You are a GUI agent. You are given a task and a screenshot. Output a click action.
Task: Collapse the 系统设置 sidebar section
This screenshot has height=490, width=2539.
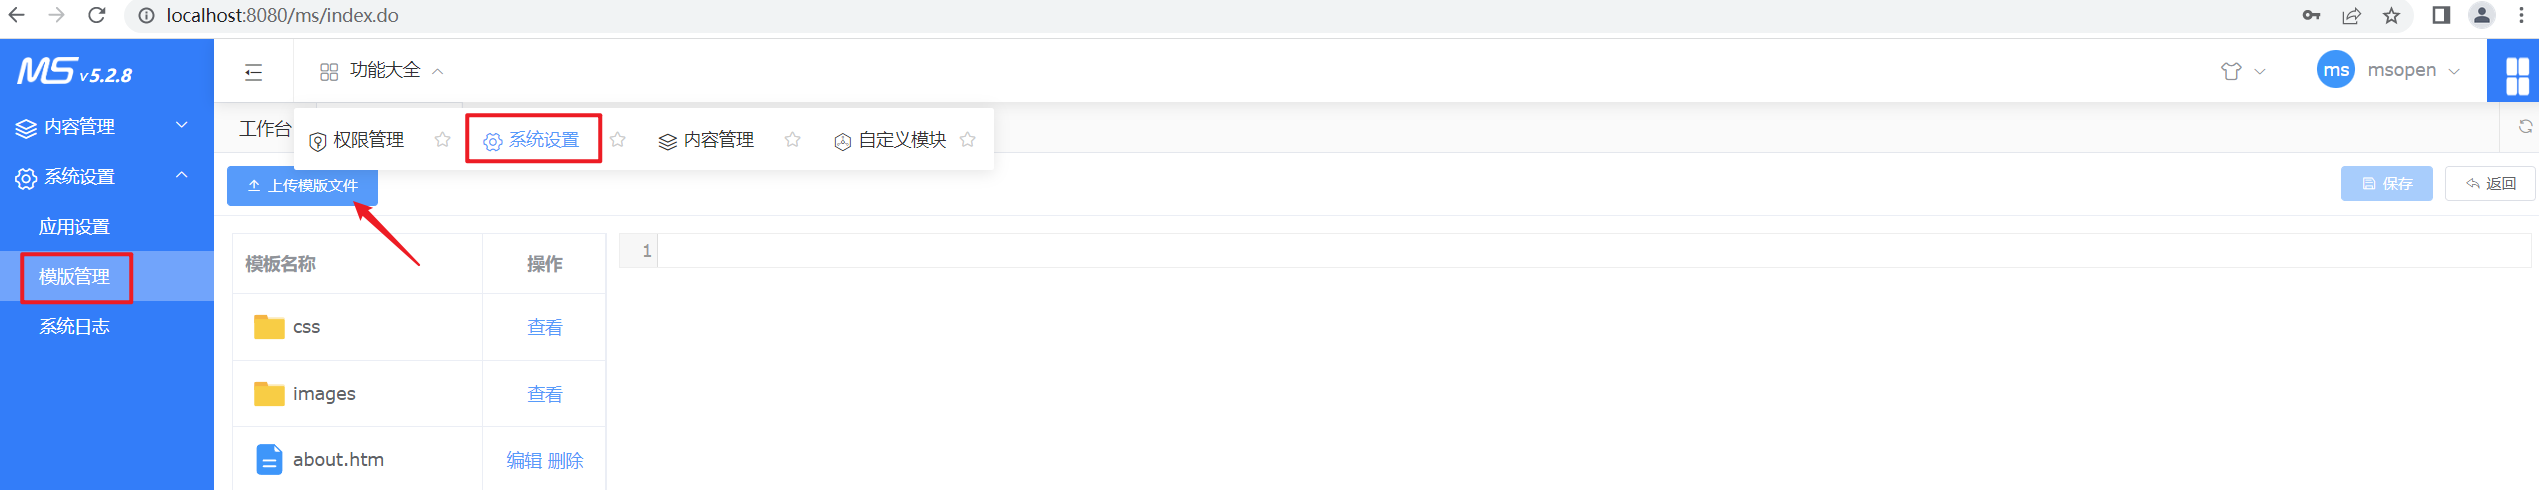point(107,176)
